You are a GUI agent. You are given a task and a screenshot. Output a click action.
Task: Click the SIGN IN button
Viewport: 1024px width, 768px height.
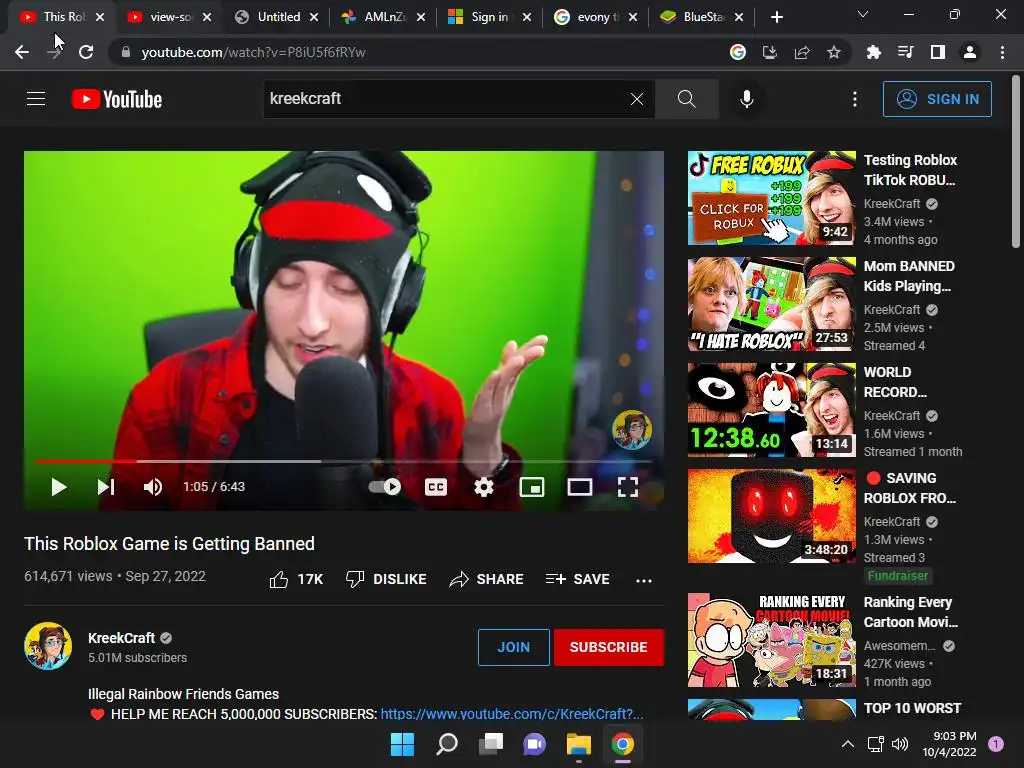pyautogui.click(x=937, y=99)
